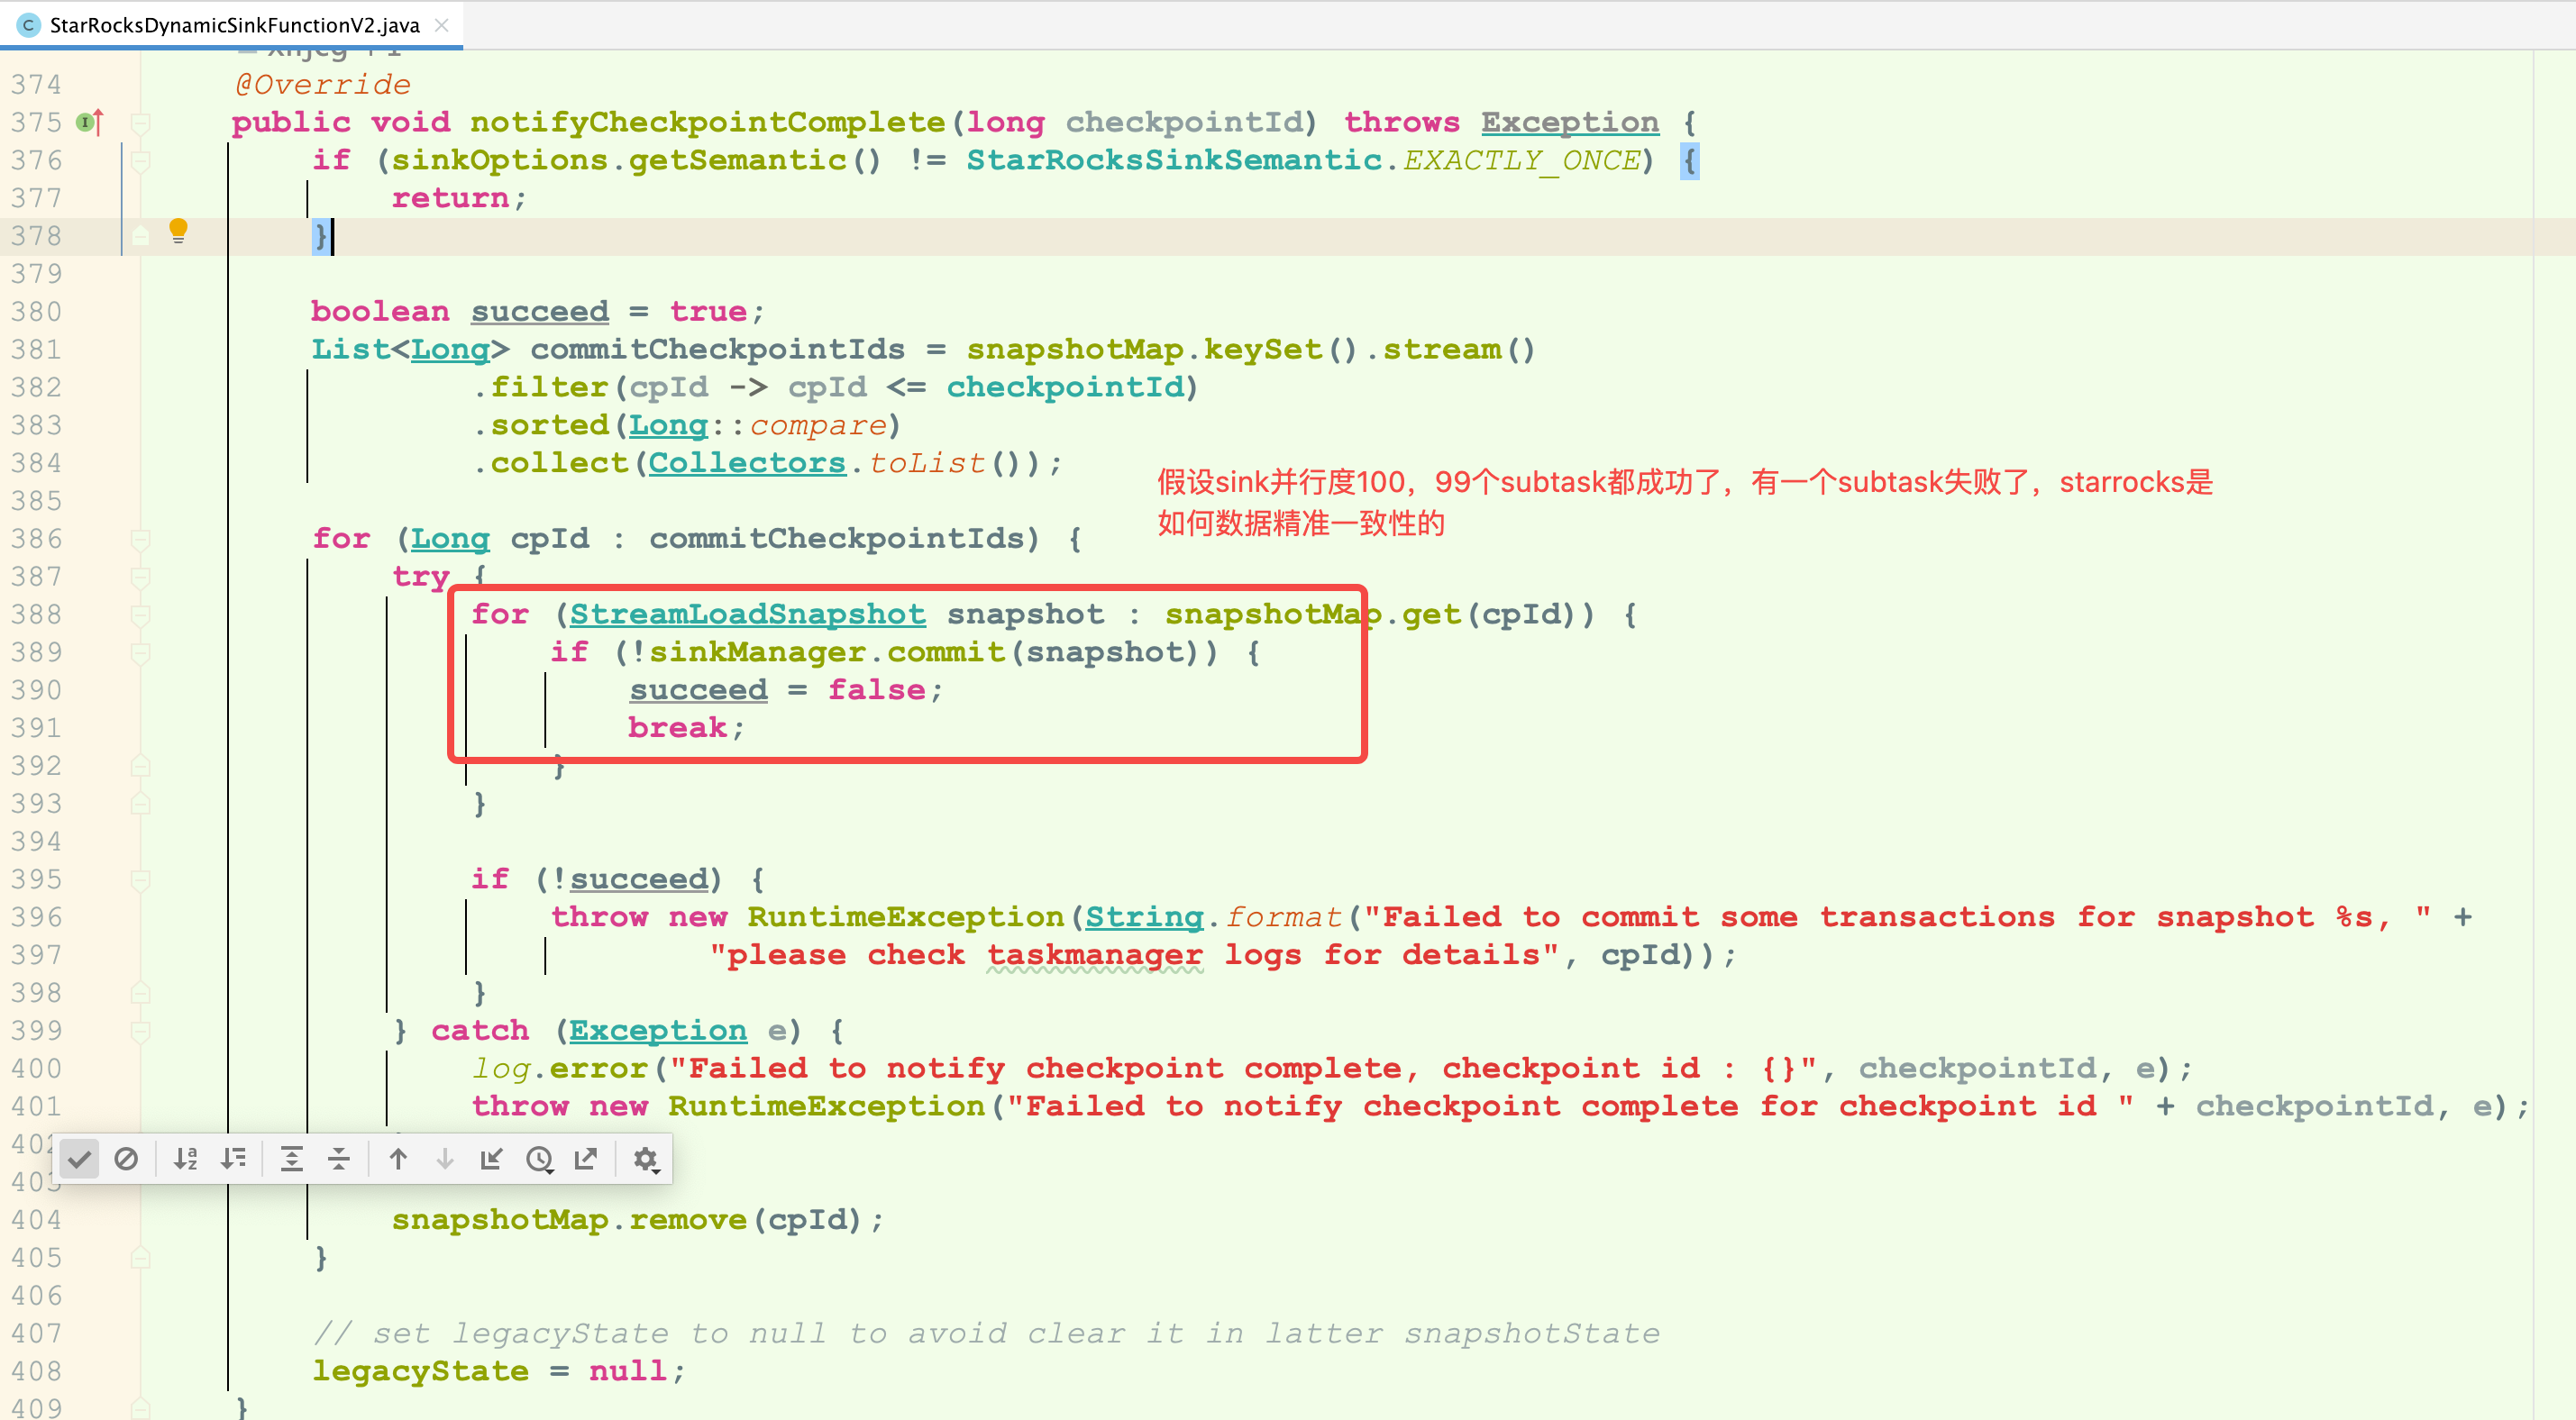Click the EXACTLY_ONCE constant

(1522, 160)
